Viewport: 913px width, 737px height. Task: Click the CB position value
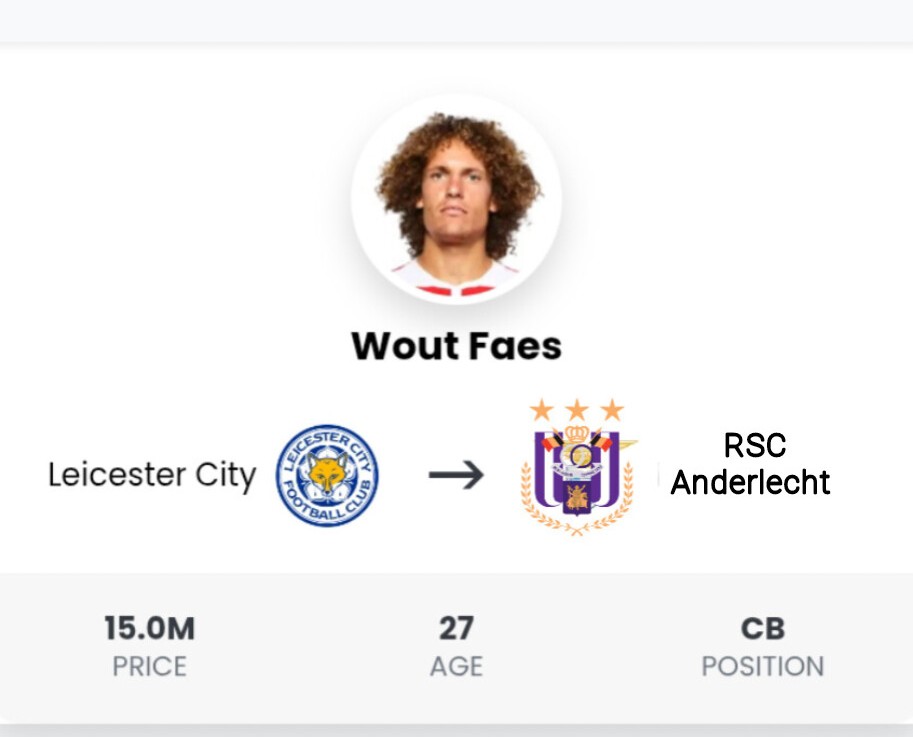click(x=763, y=628)
